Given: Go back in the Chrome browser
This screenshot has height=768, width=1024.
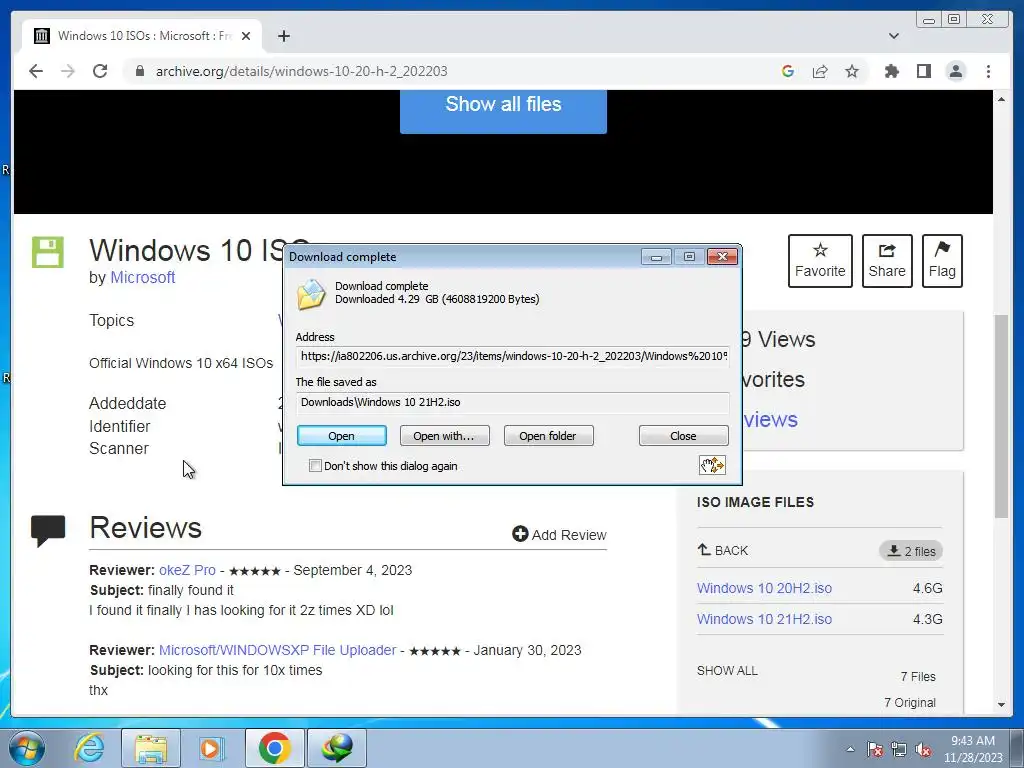Looking at the screenshot, I should 36,71.
